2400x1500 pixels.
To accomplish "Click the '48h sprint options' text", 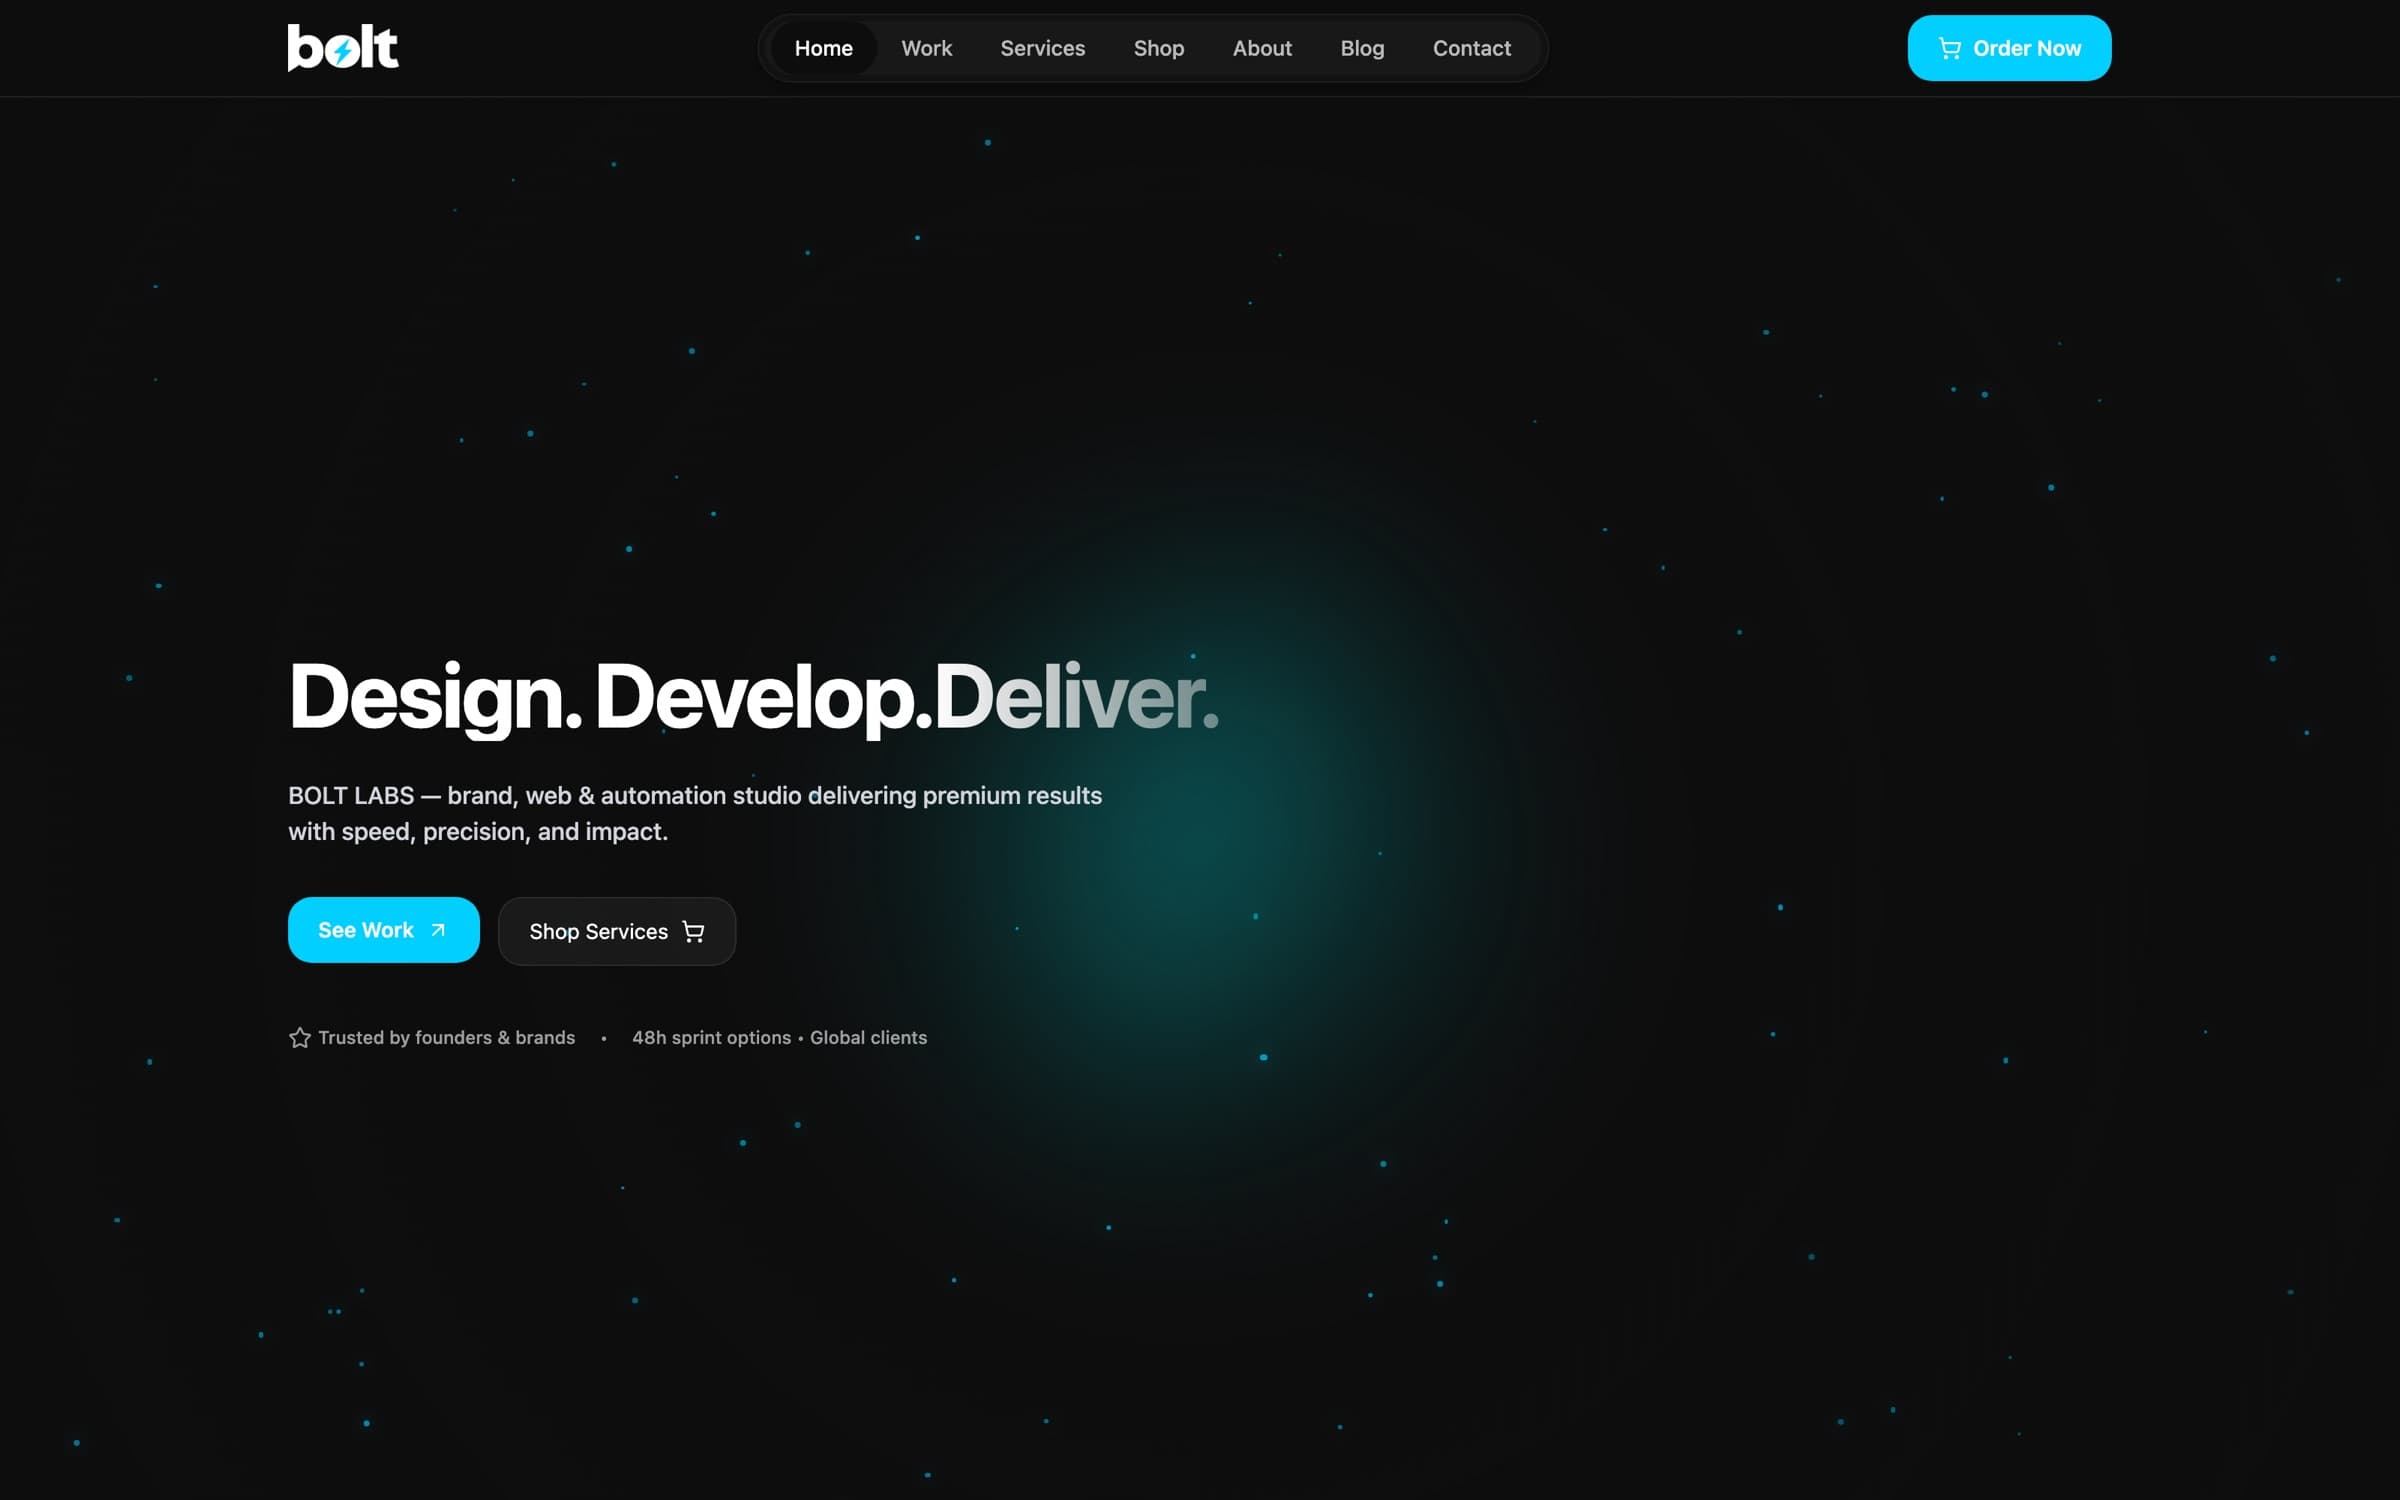I will click(x=711, y=1038).
